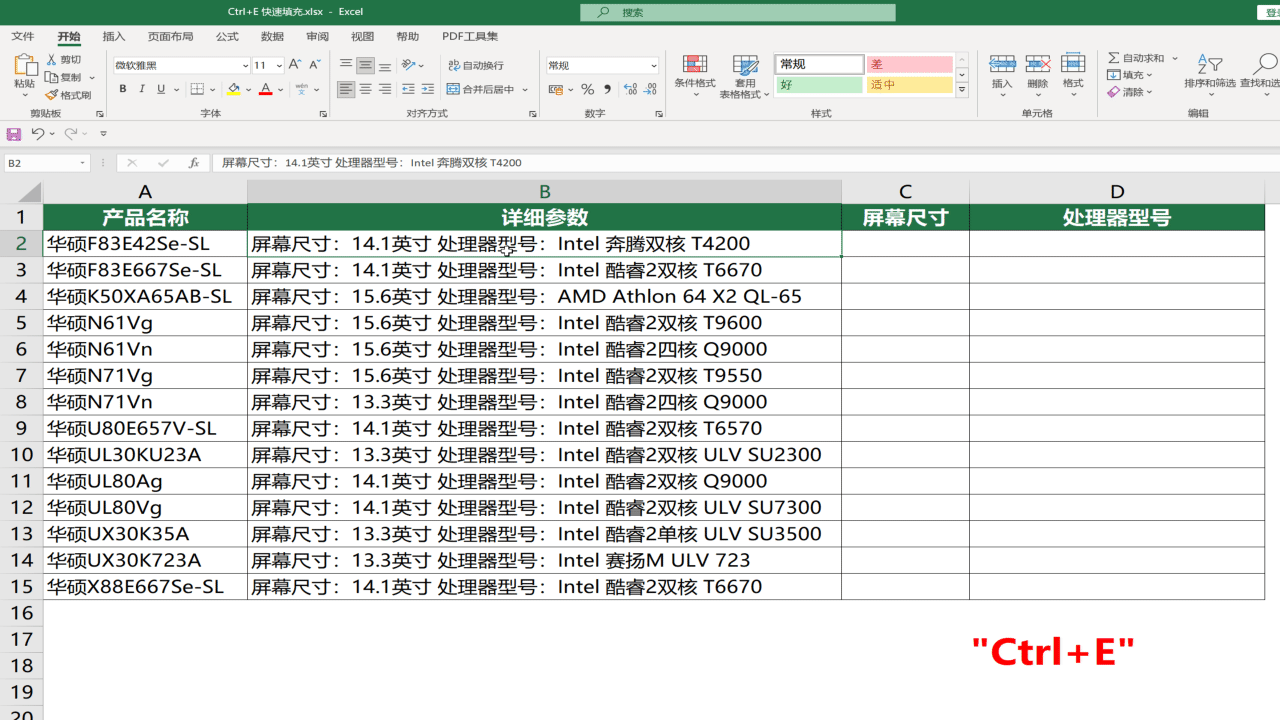Image resolution: width=1280 pixels, height=720 pixels.
Task: Switch to the 数据 (Data) tab
Action: [272, 36]
